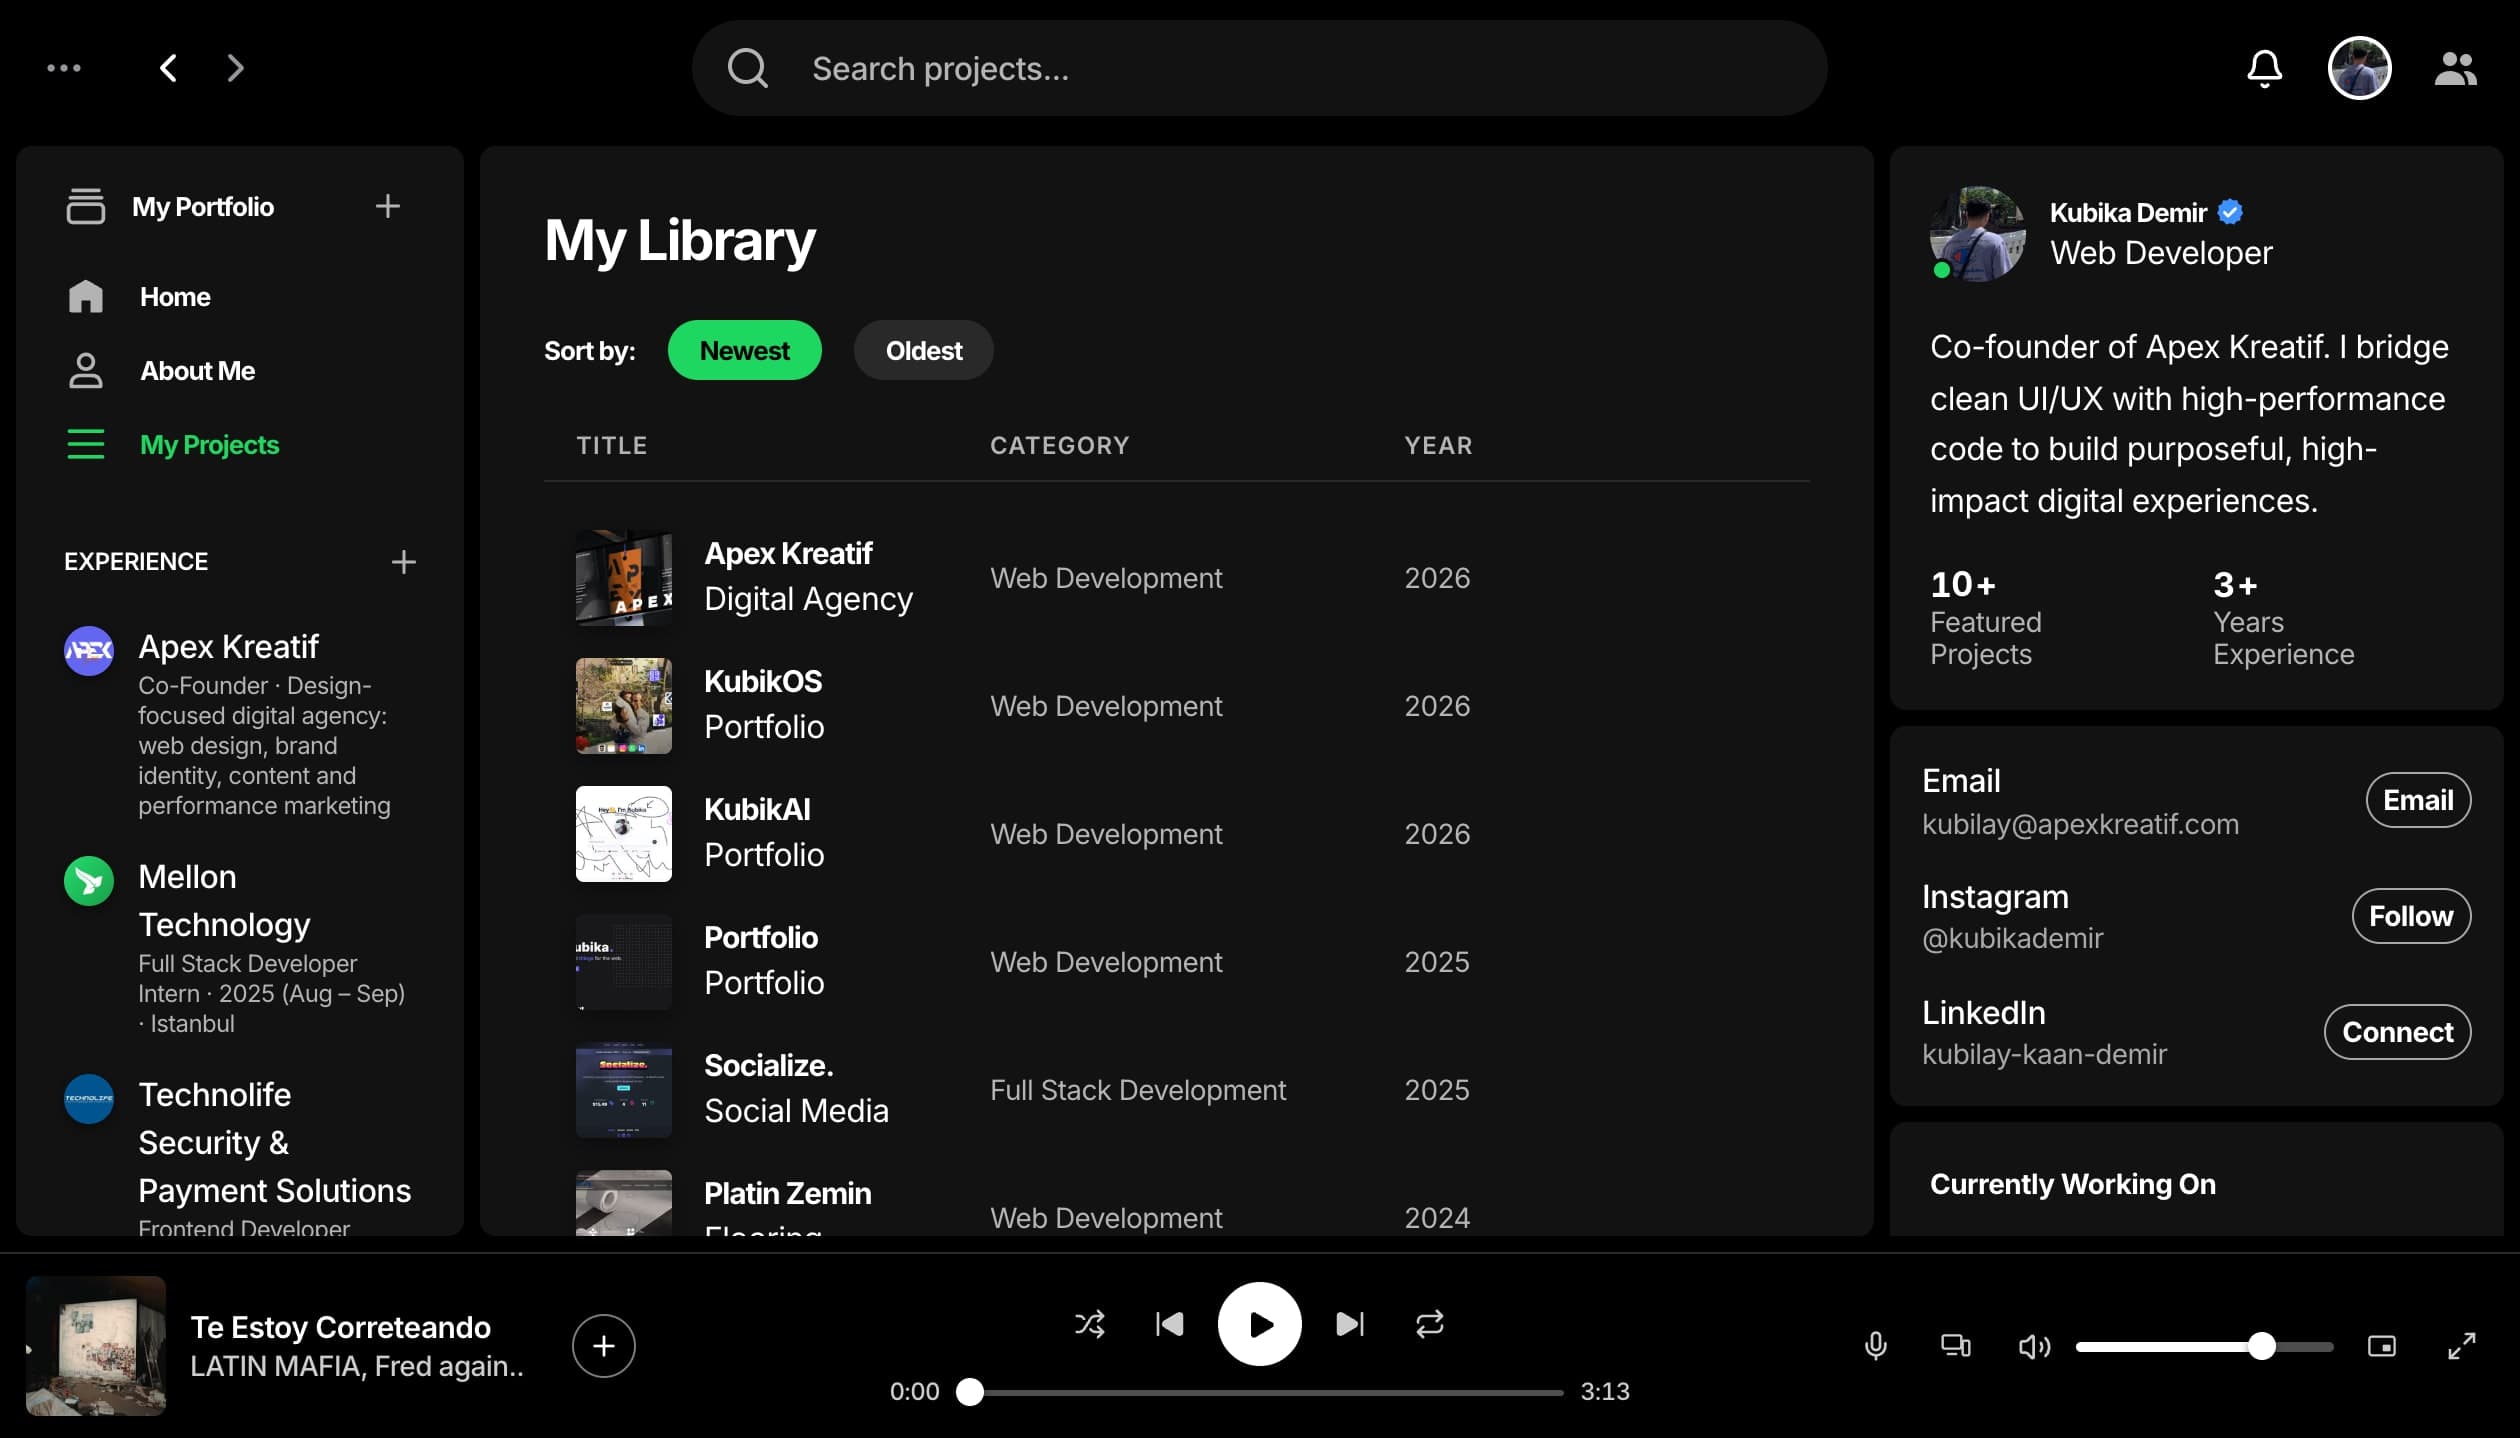Open Mellon Technology experience entry
The height and width of the screenshot is (1438, 2520).
tap(240, 948)
